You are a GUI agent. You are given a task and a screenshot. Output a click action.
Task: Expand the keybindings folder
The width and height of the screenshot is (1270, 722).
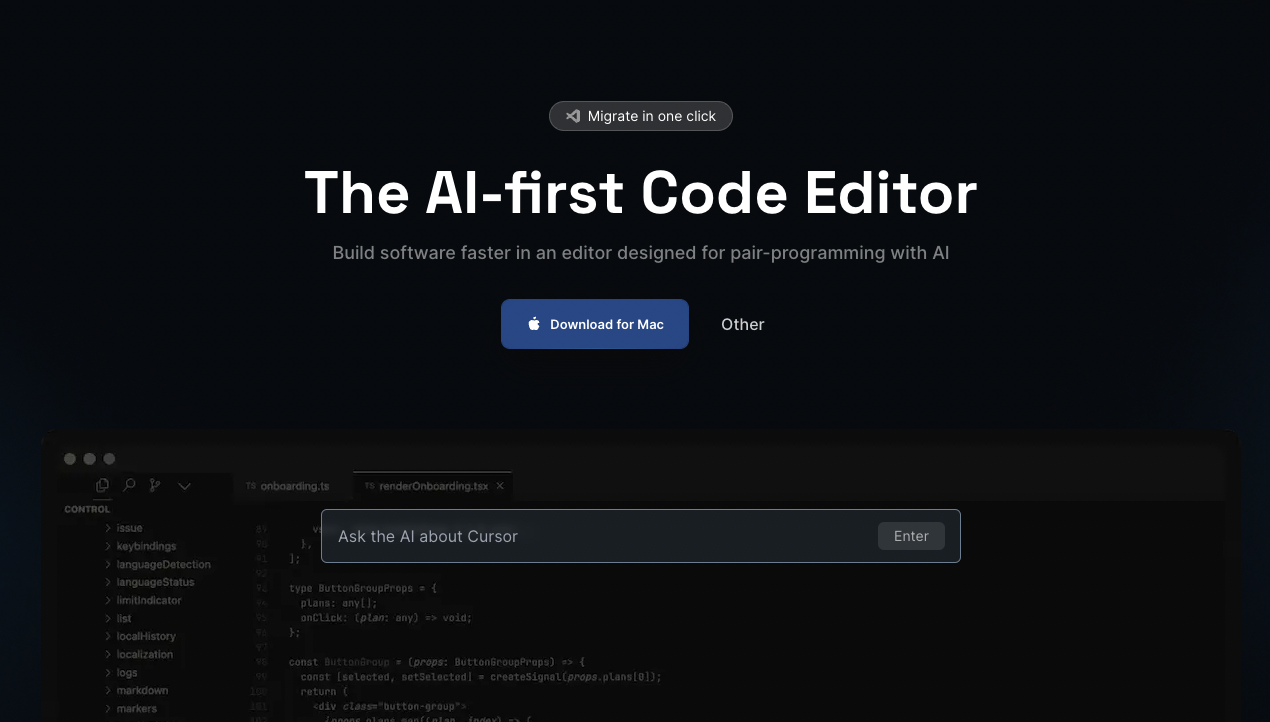pyautogui.click(x=141, y=546)
